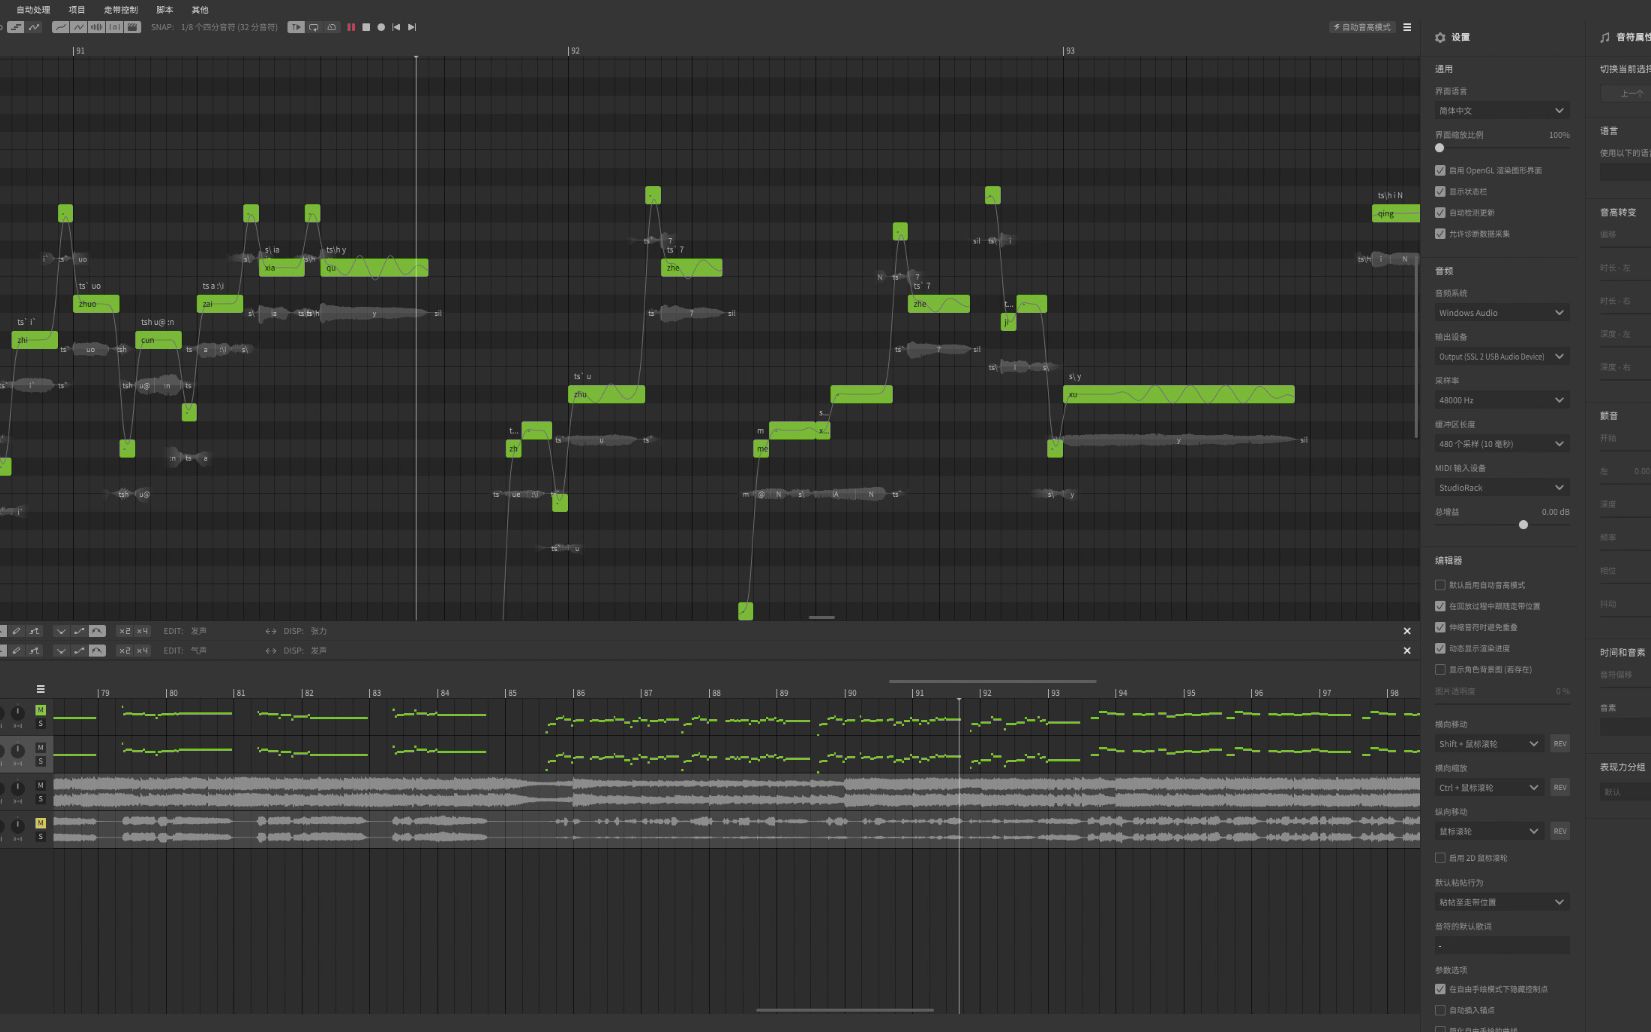Screen dimensions: 1651x1032
Task: Mute the first track with M button
Action: [x=41, y=710]
